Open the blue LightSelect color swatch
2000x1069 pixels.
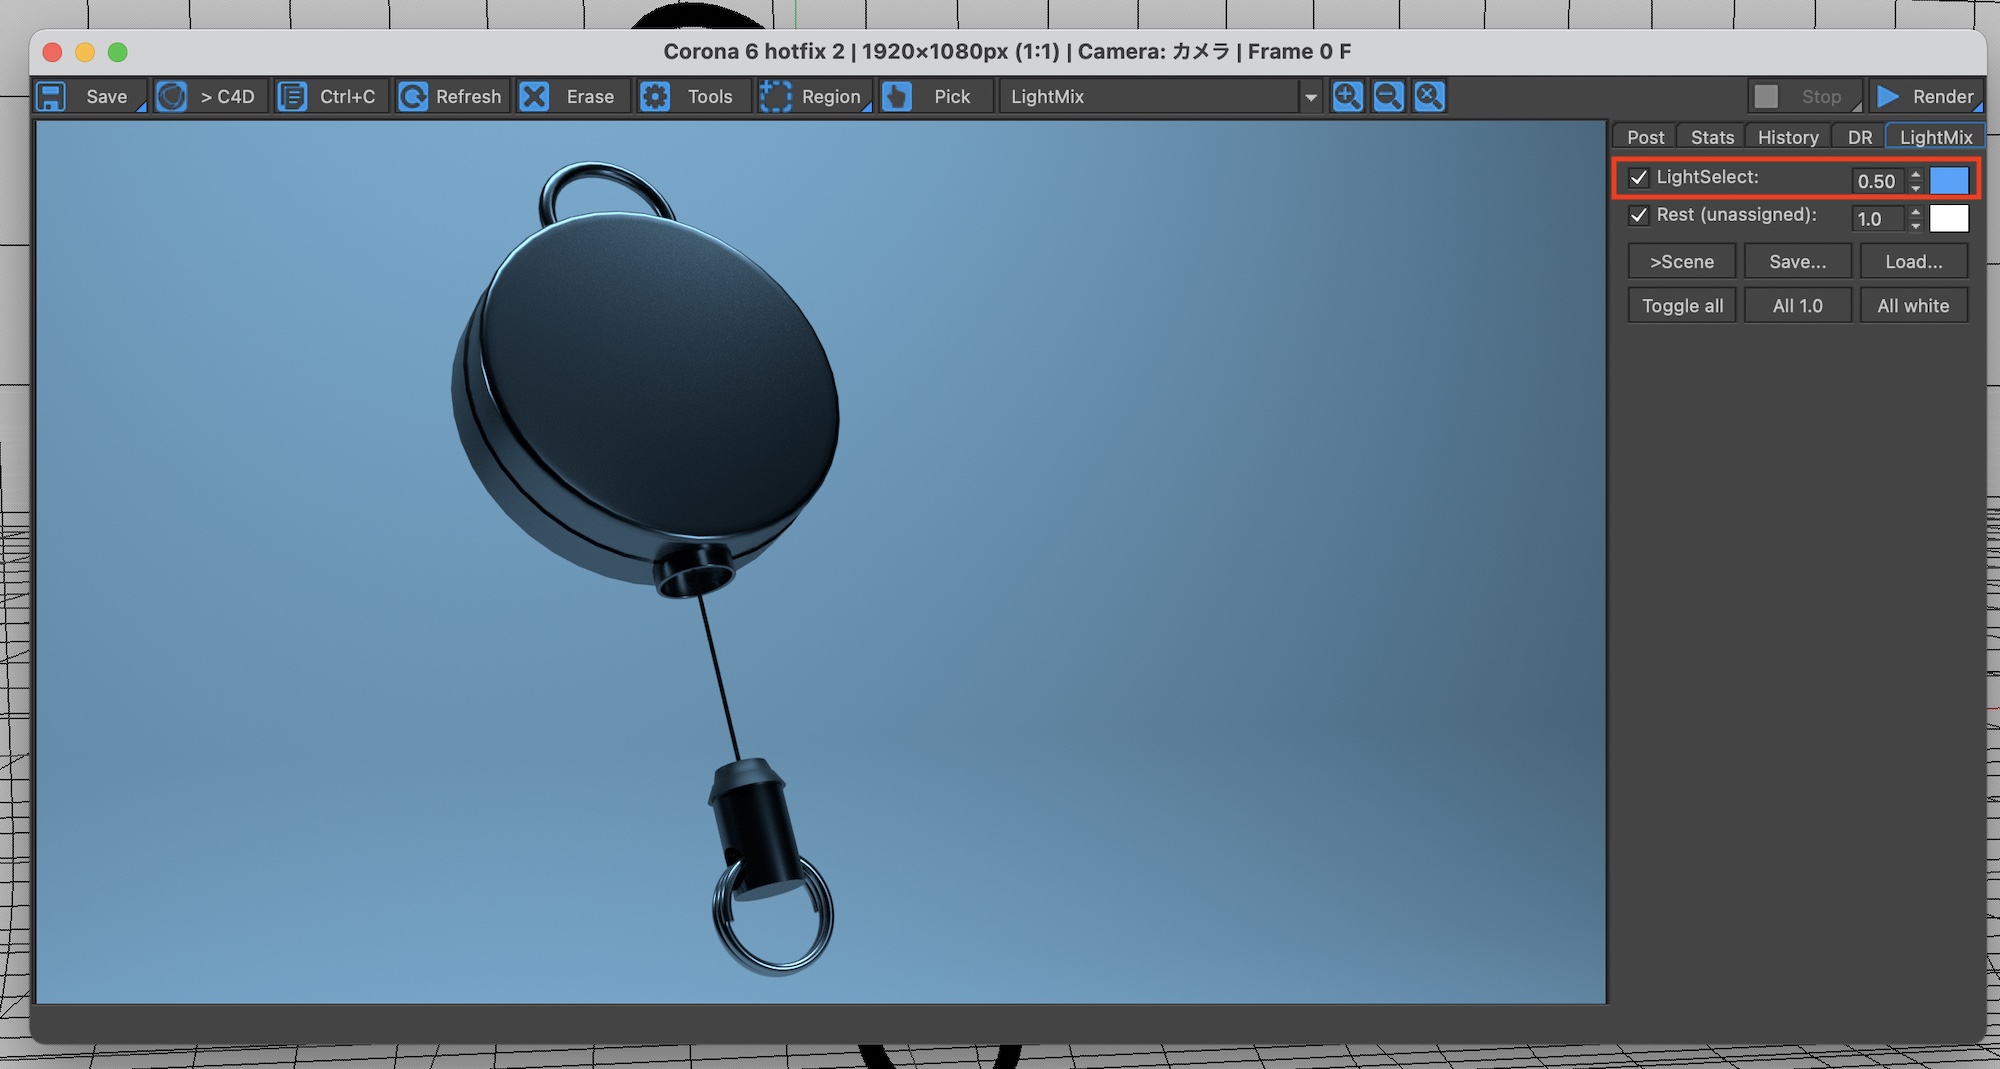(1948, 180)
